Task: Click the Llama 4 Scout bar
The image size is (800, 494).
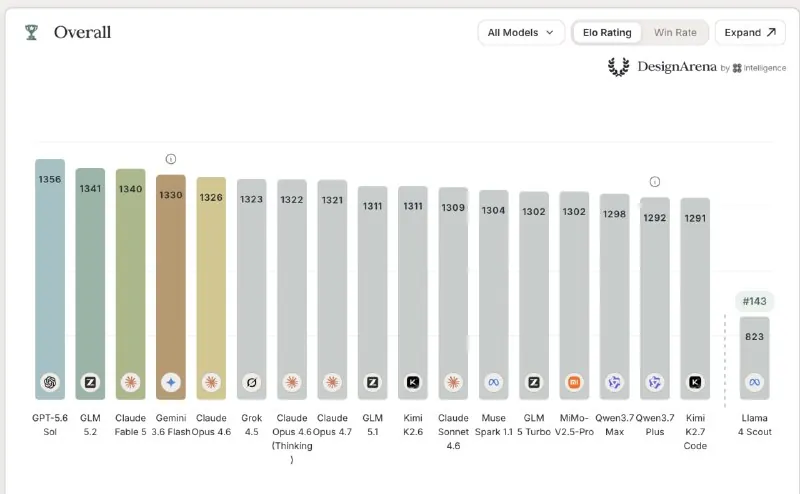Action: [x=755, y=358]
